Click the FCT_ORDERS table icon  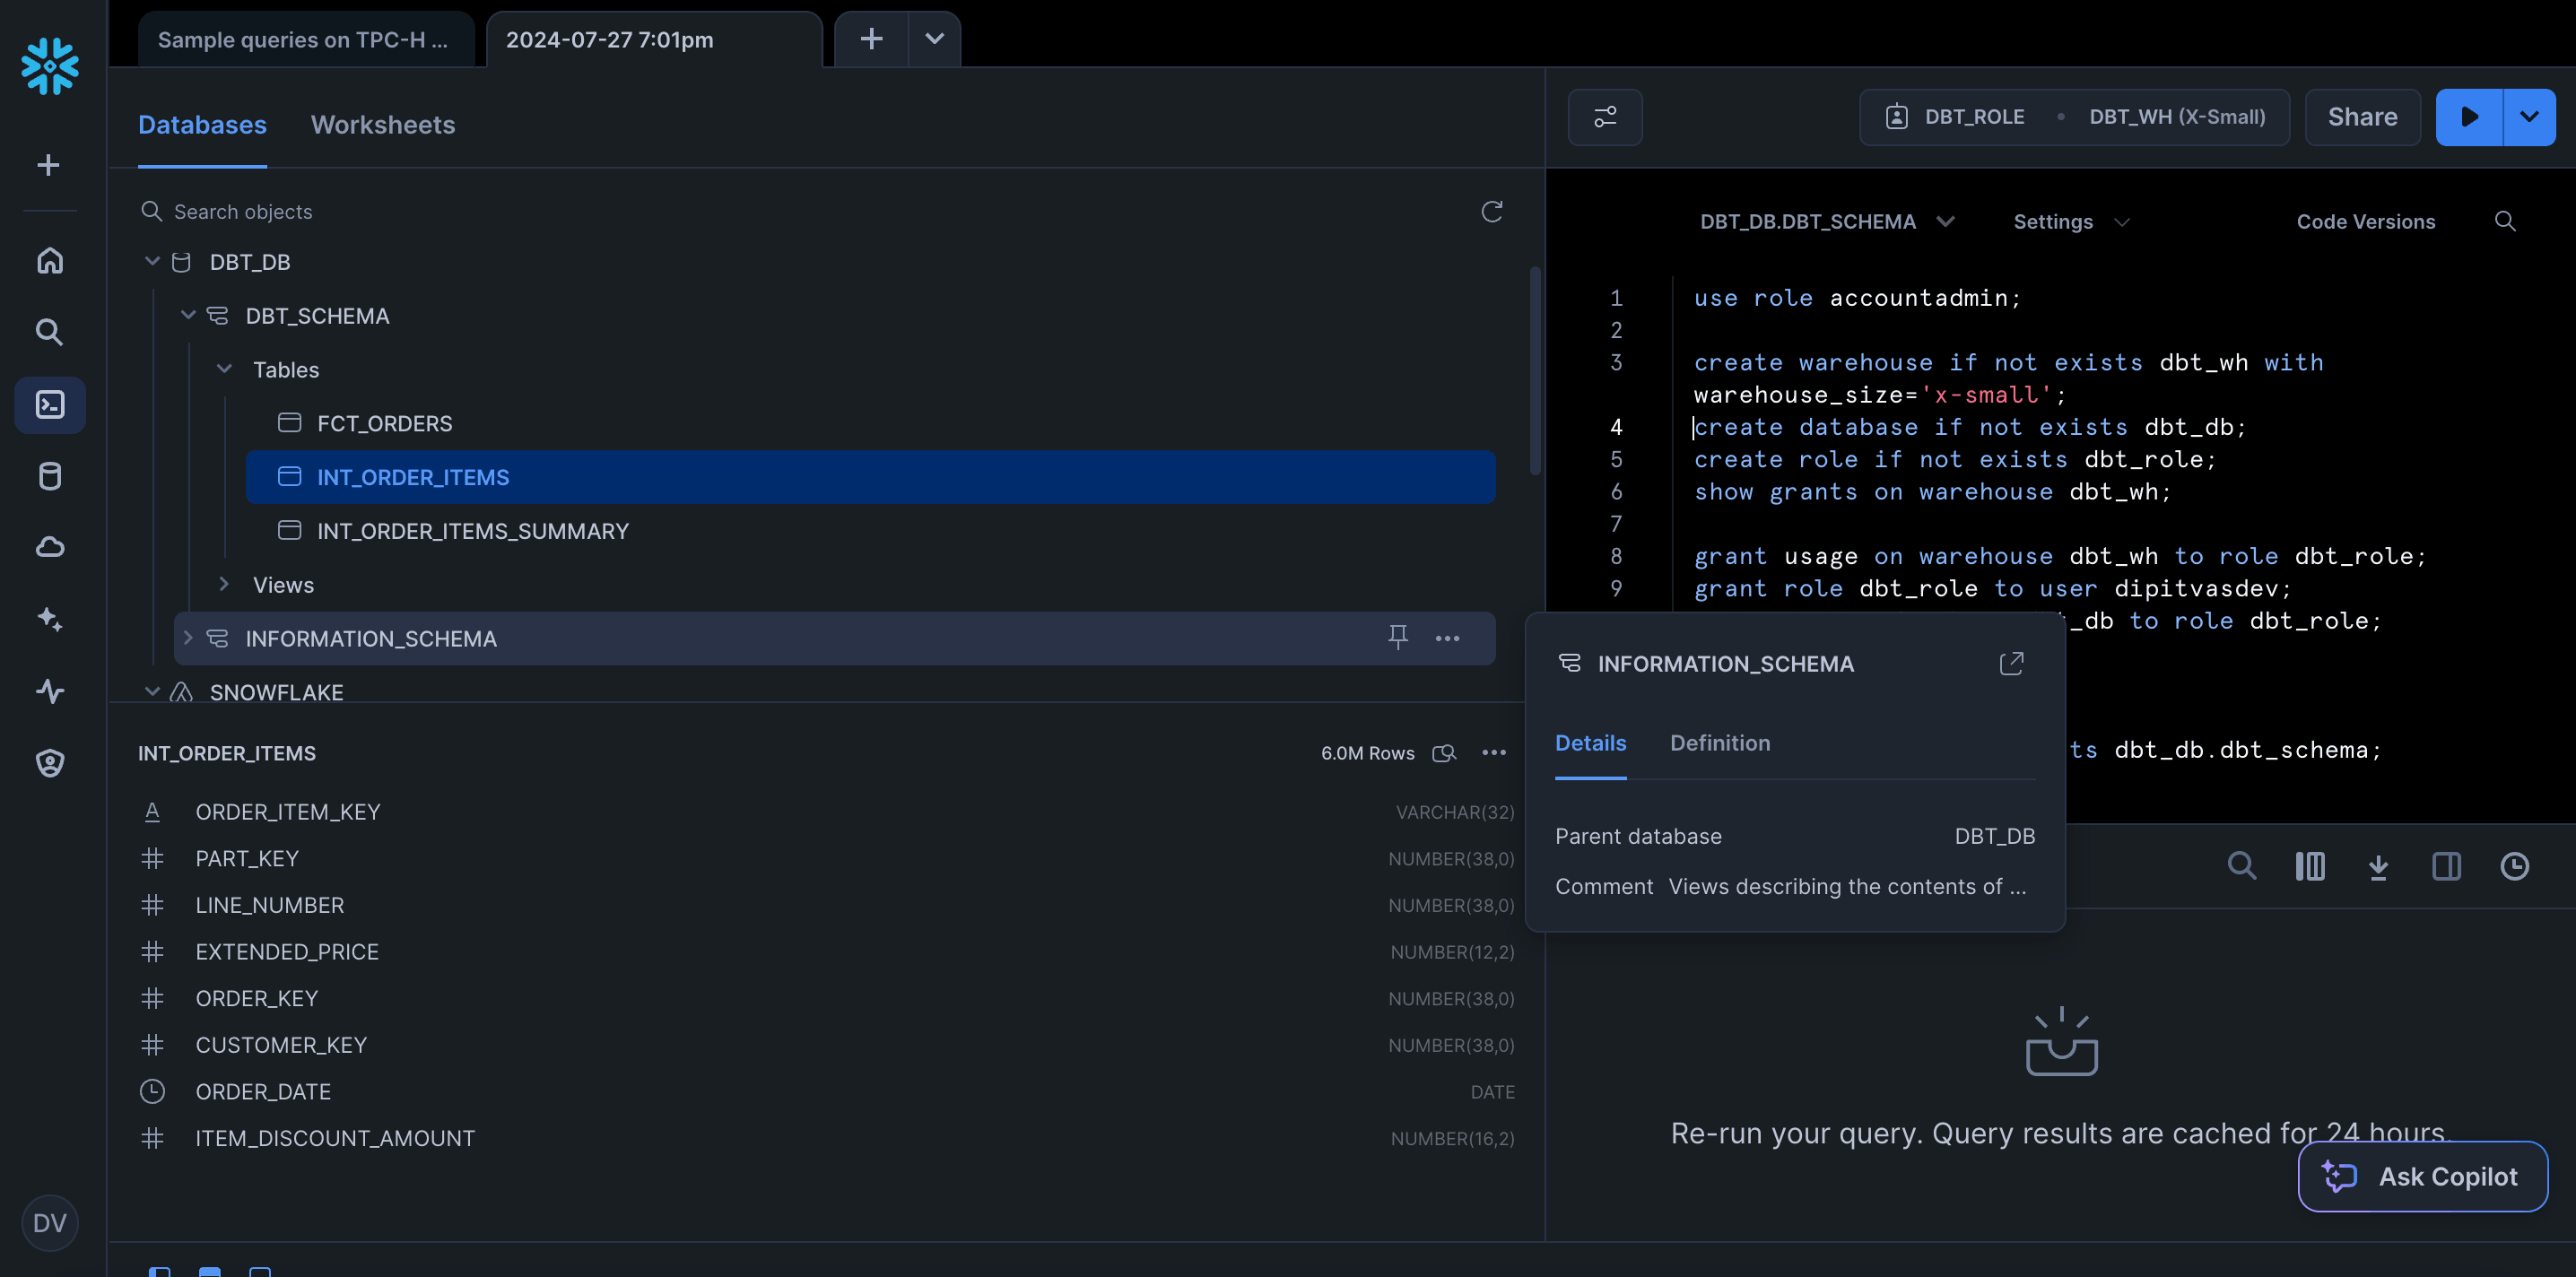coord(289,423)
